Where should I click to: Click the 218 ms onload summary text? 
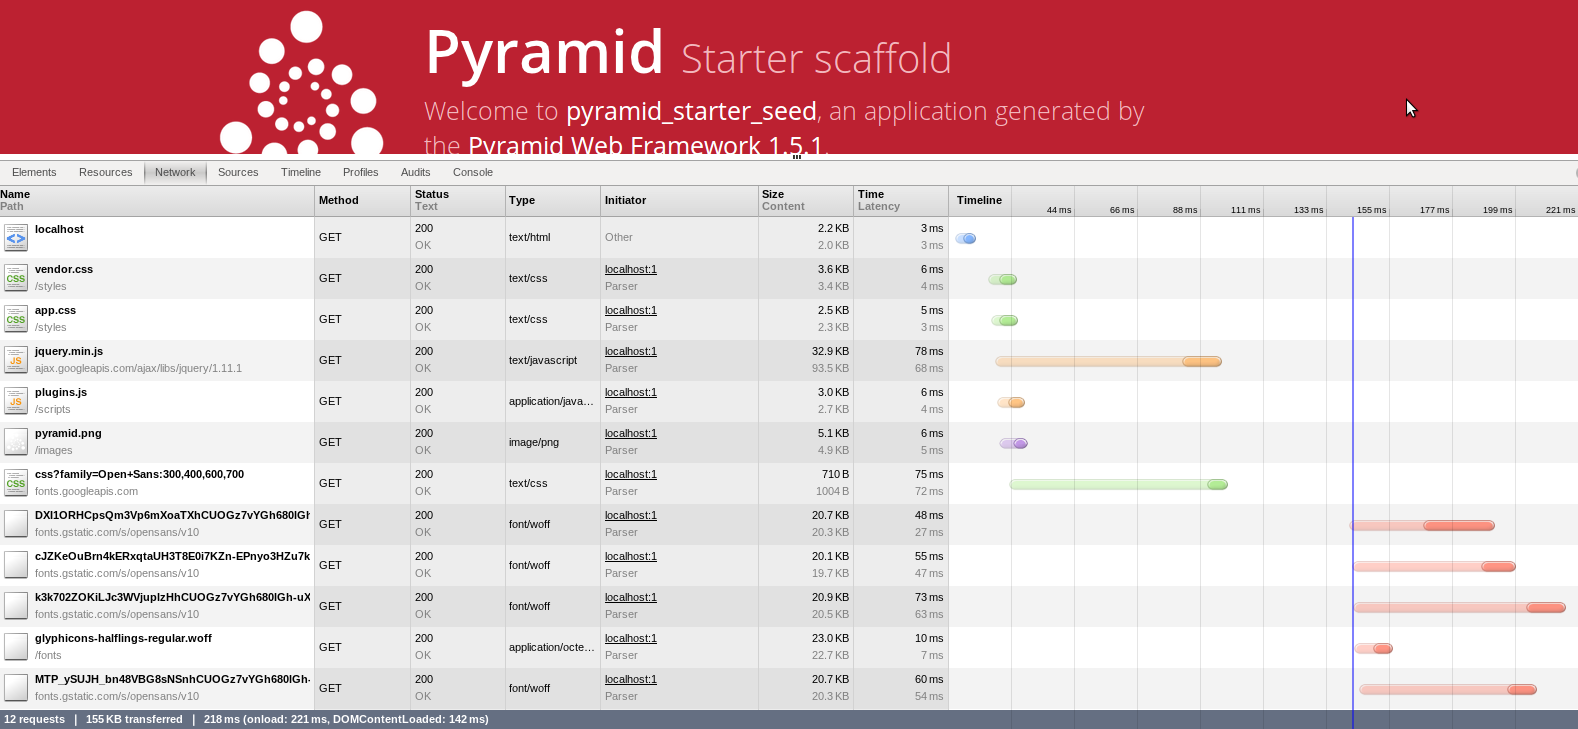tap(346, 719)
